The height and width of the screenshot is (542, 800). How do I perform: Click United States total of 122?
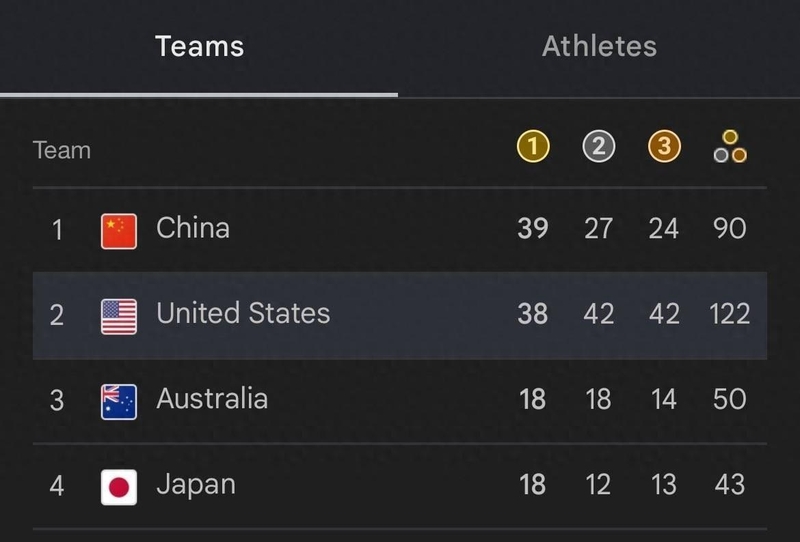[729, 314]
